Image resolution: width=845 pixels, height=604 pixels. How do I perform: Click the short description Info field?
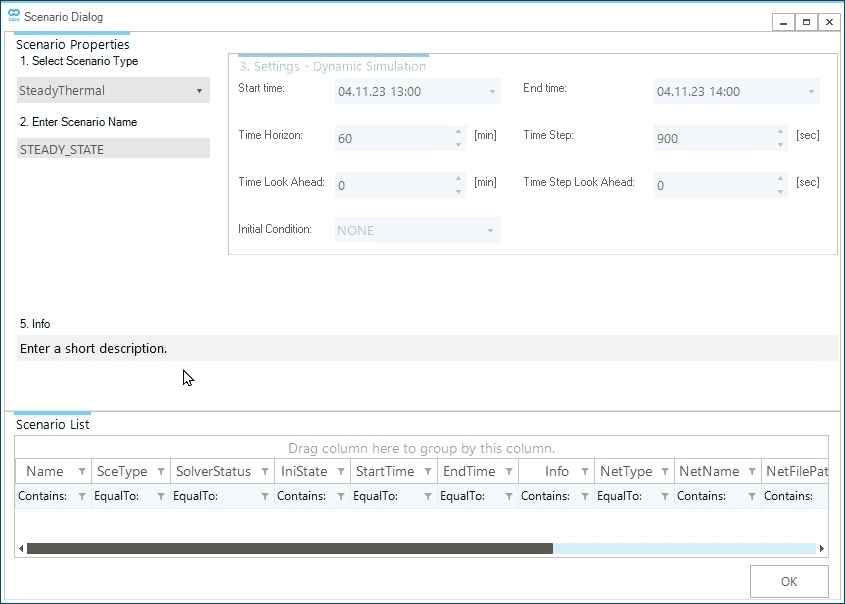tap(426, 349)
